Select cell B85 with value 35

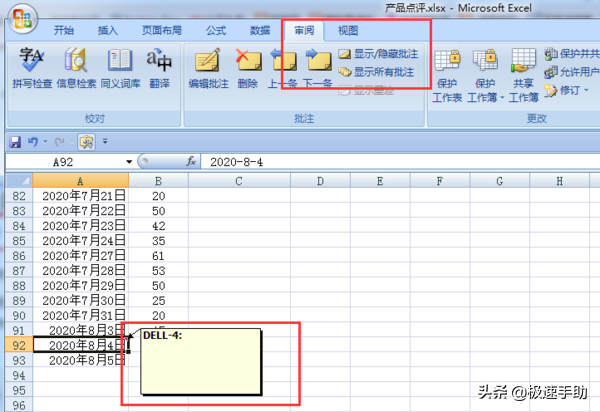[158, 241]
